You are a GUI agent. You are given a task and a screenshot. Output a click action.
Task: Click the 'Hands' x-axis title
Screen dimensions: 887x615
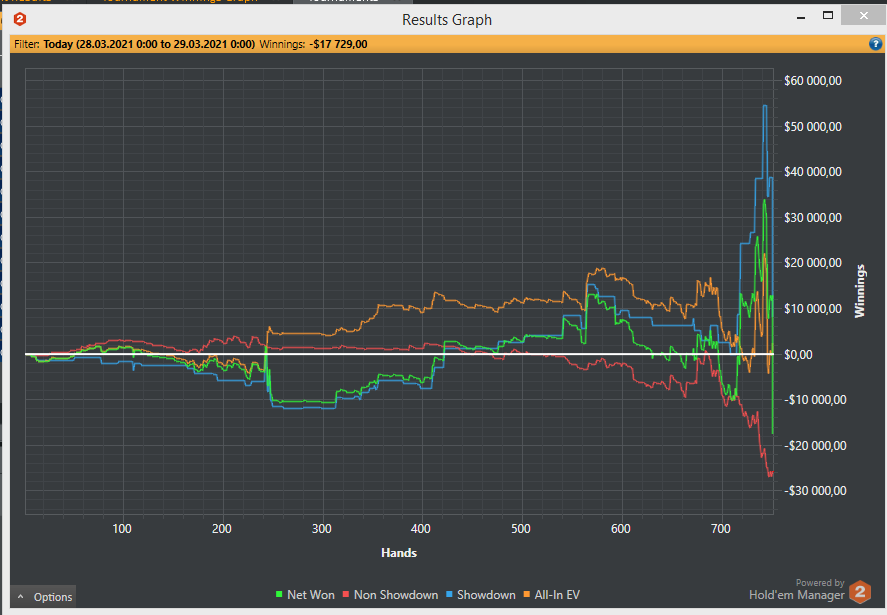click(399, 553)
